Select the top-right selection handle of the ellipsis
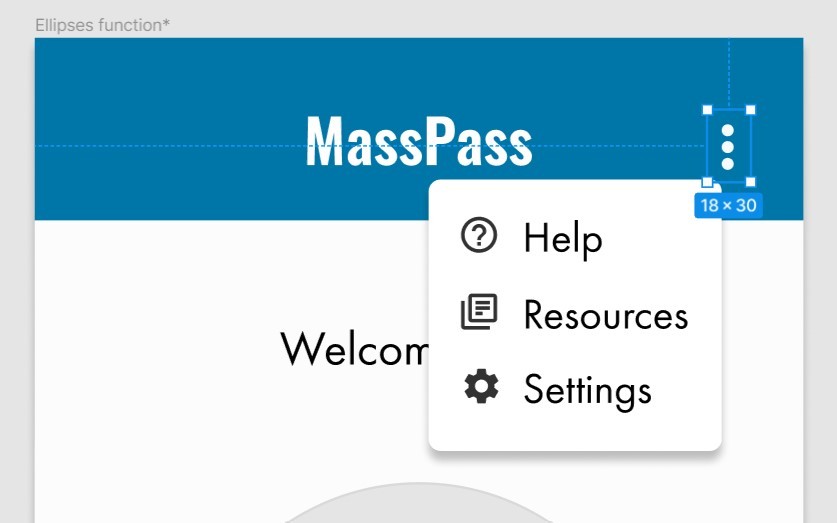 coord(750,110)
